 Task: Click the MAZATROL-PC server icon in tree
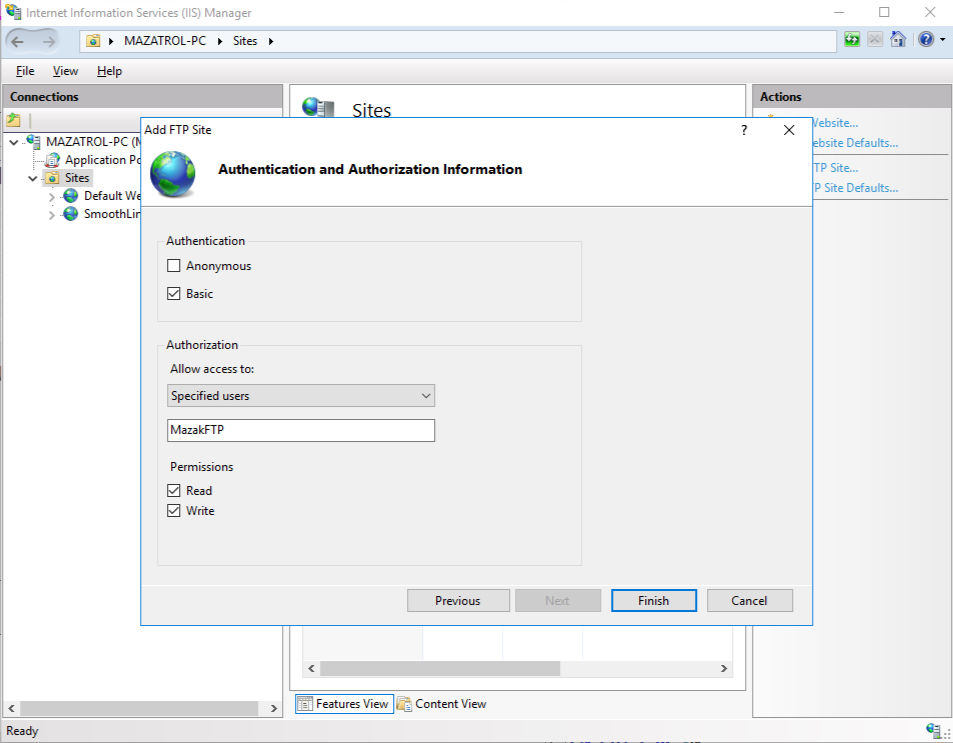[x=34, y=142]
